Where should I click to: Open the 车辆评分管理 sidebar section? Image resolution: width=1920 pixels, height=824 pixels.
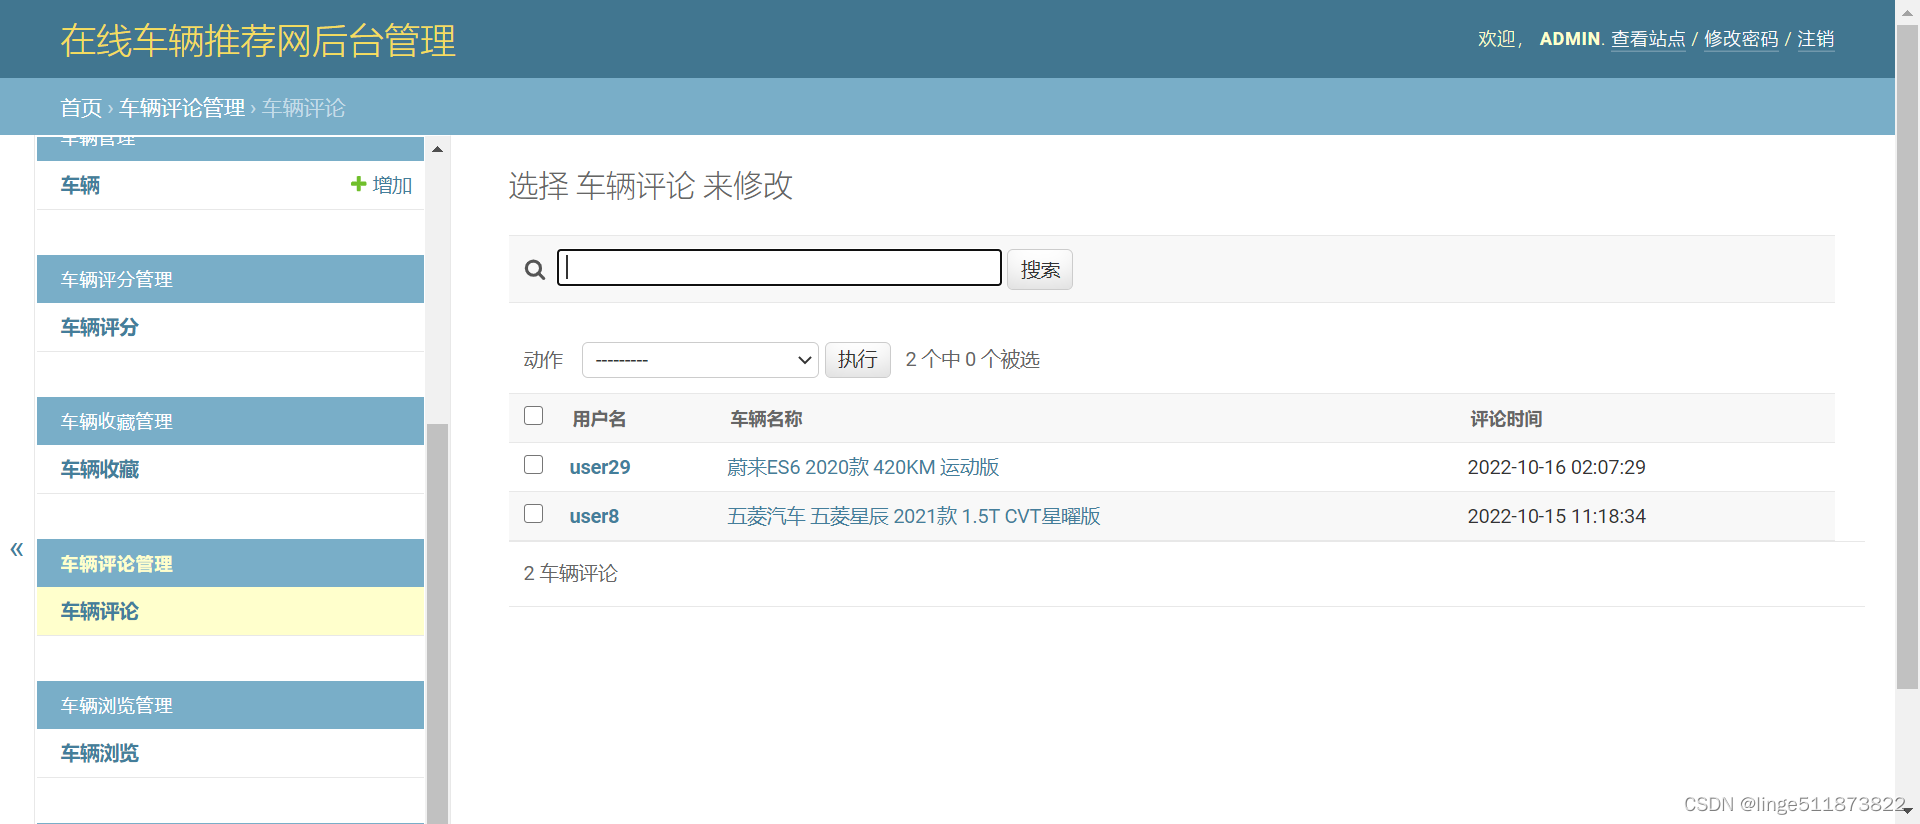coord(117,280)
